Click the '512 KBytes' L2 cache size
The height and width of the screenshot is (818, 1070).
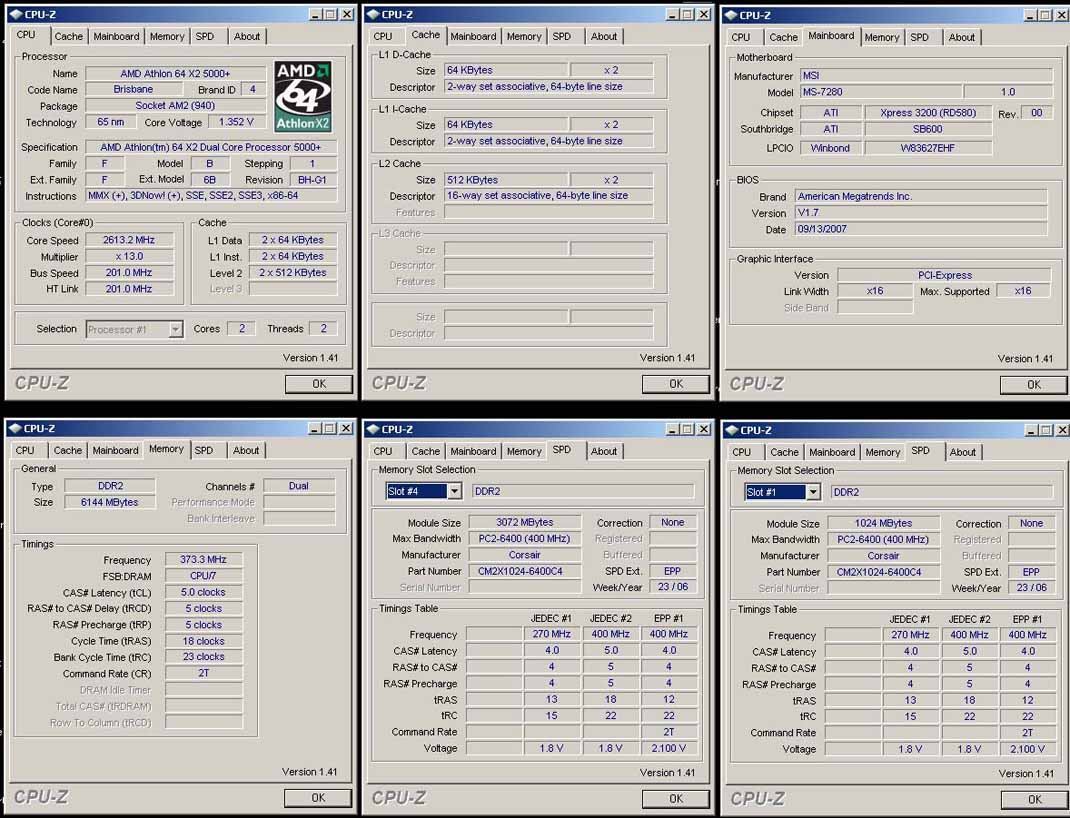coord(506,180)
